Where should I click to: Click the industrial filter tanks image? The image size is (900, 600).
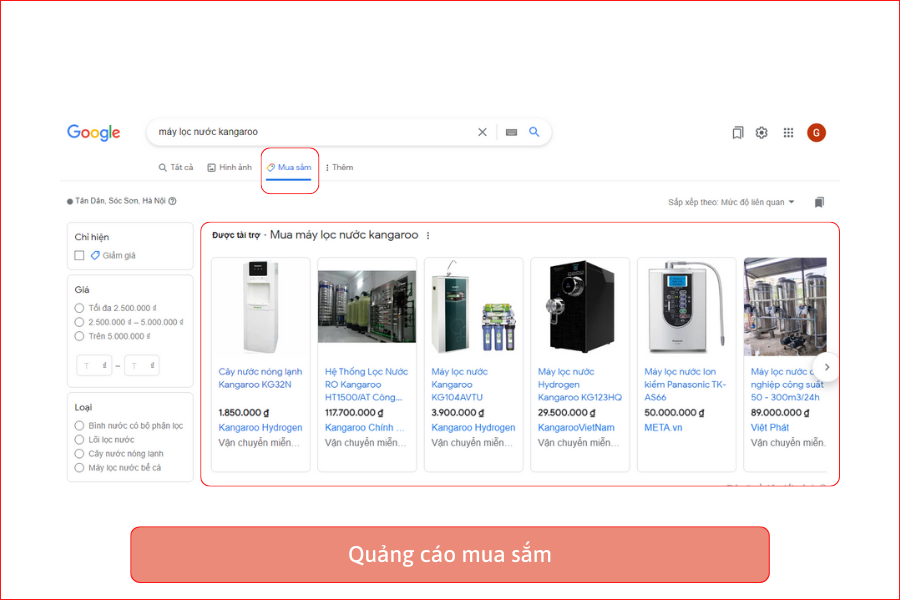(x=785, y=307)
